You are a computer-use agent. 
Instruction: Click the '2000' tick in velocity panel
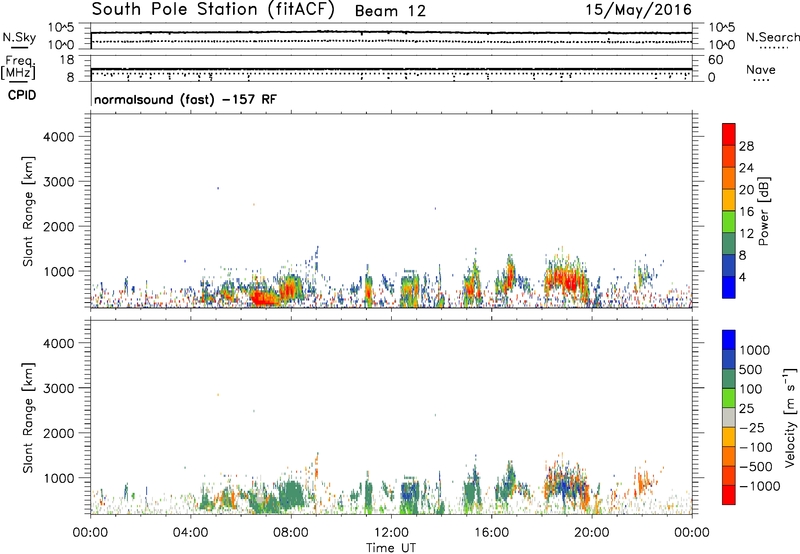pos(59,433)
